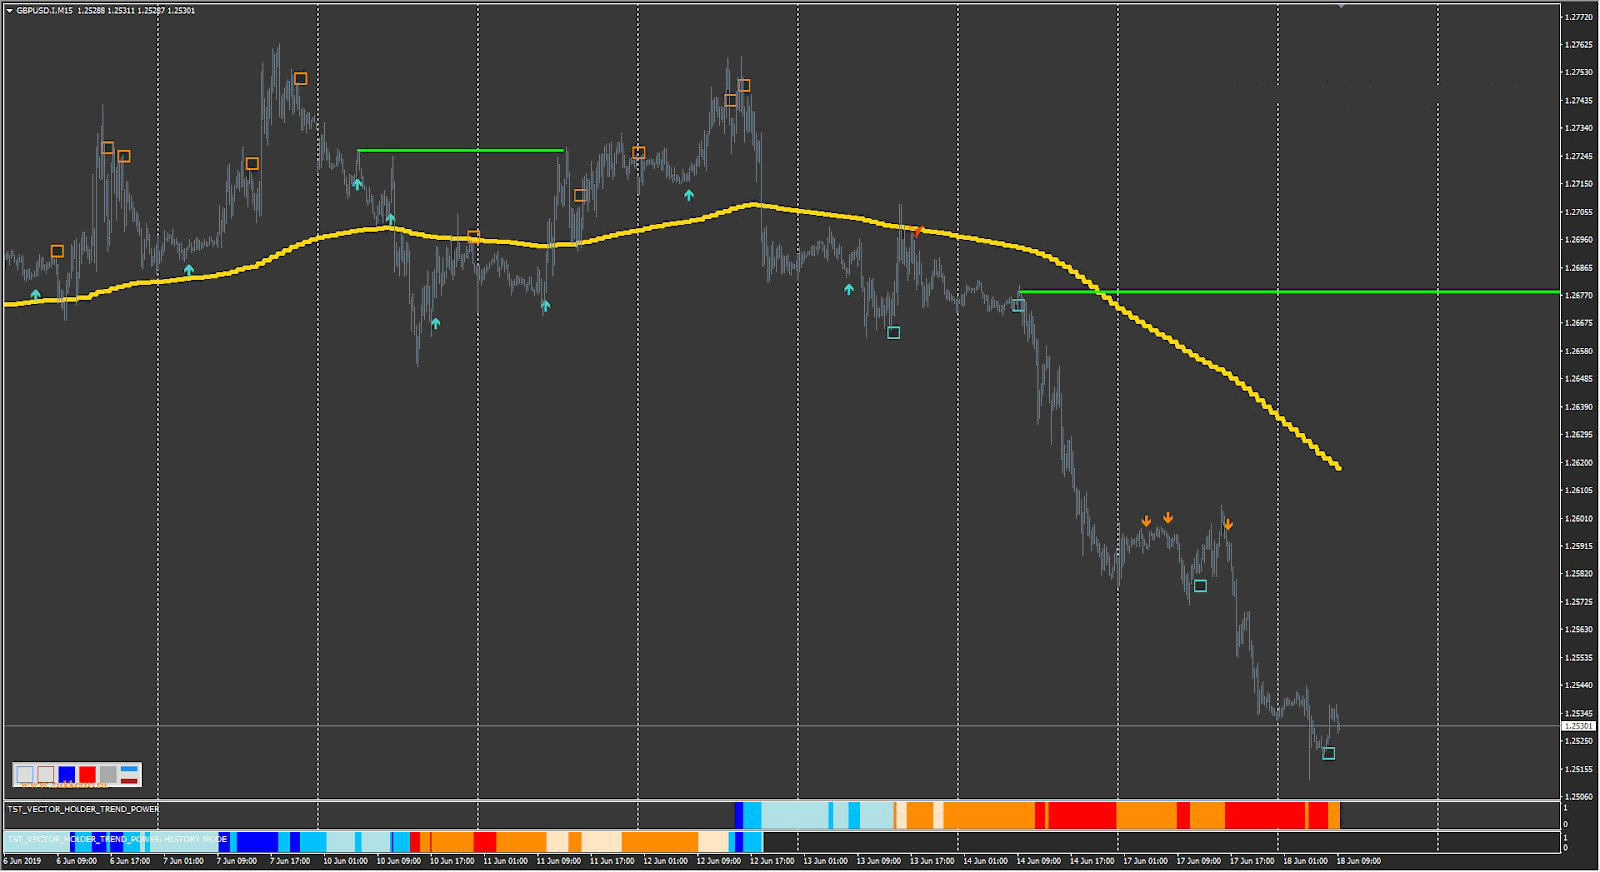The image size is (1600, 872).
Task: Open the GBPUSD chart dropdown triangle
Action: click(x=9, y=10)
